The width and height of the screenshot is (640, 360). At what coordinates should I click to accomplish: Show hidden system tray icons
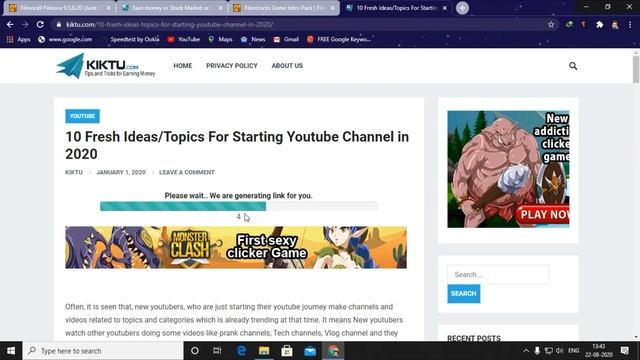pos(526,351)
